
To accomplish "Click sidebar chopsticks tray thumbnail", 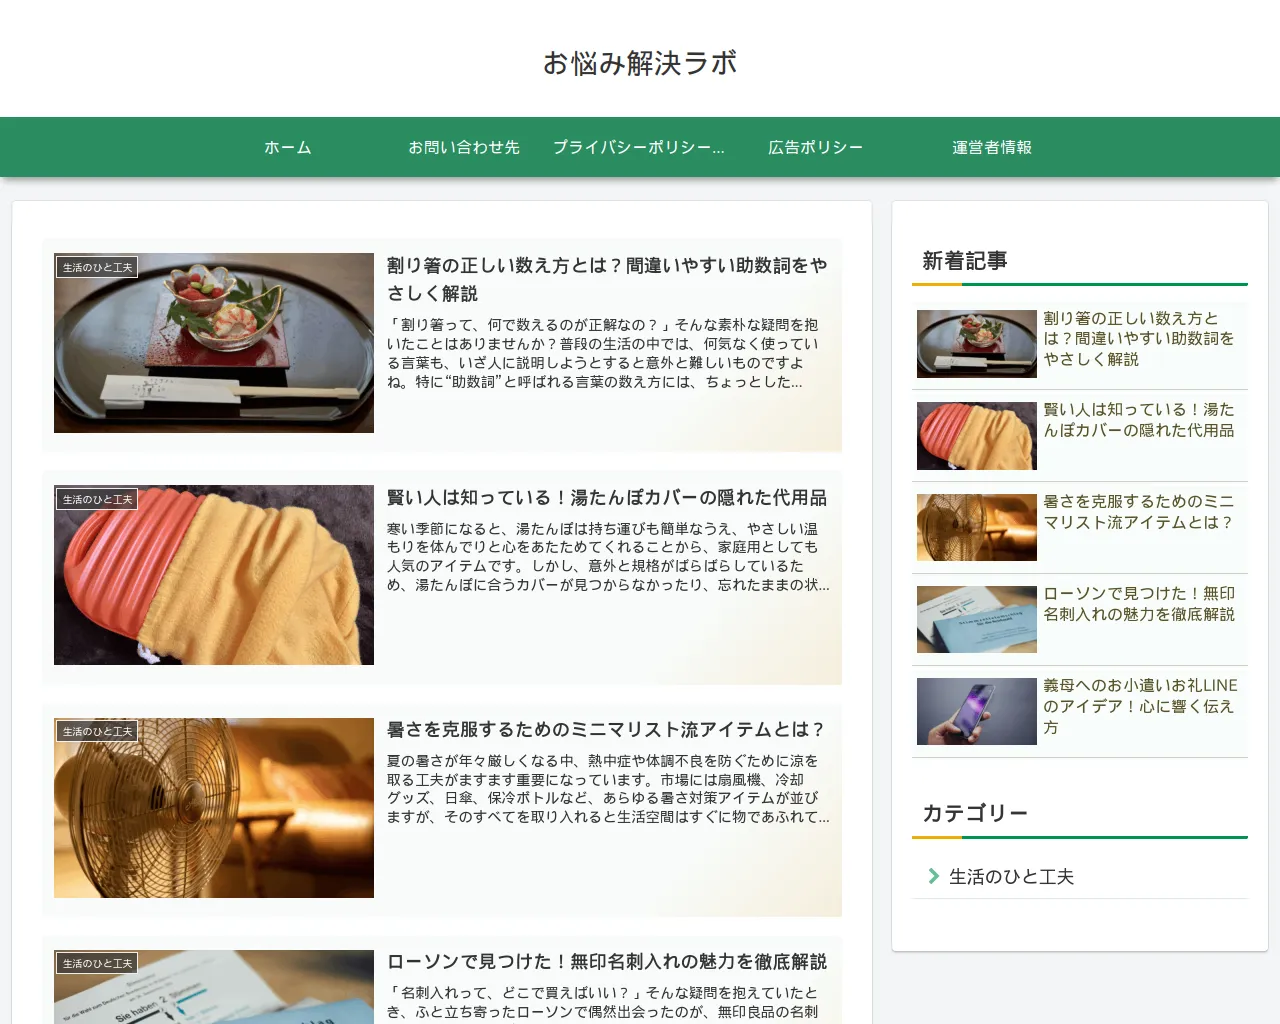I will [x=977, y=344].
